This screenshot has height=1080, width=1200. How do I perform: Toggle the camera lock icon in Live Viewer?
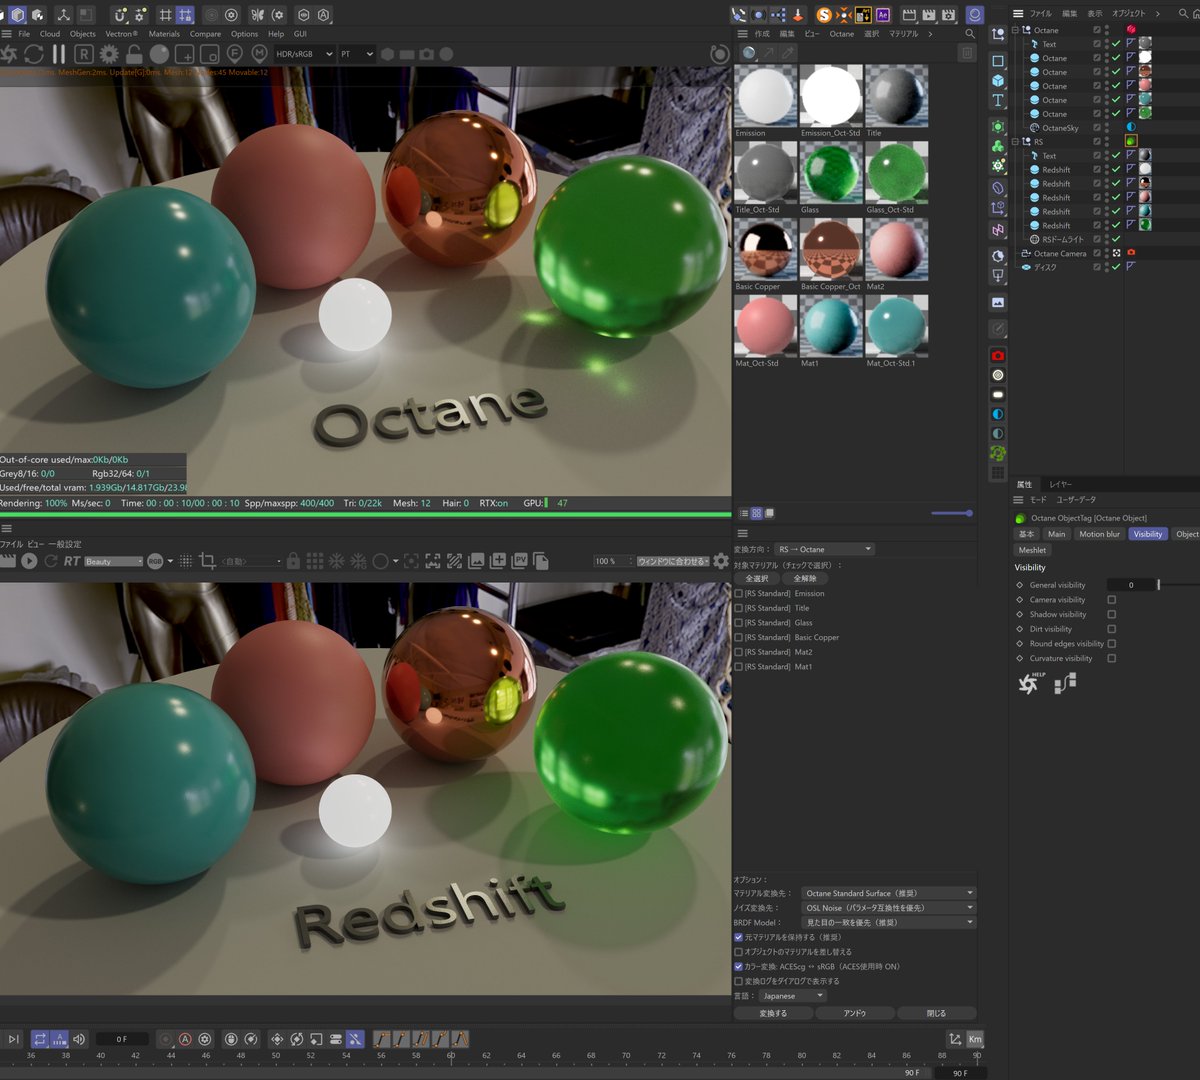[134, 54]
